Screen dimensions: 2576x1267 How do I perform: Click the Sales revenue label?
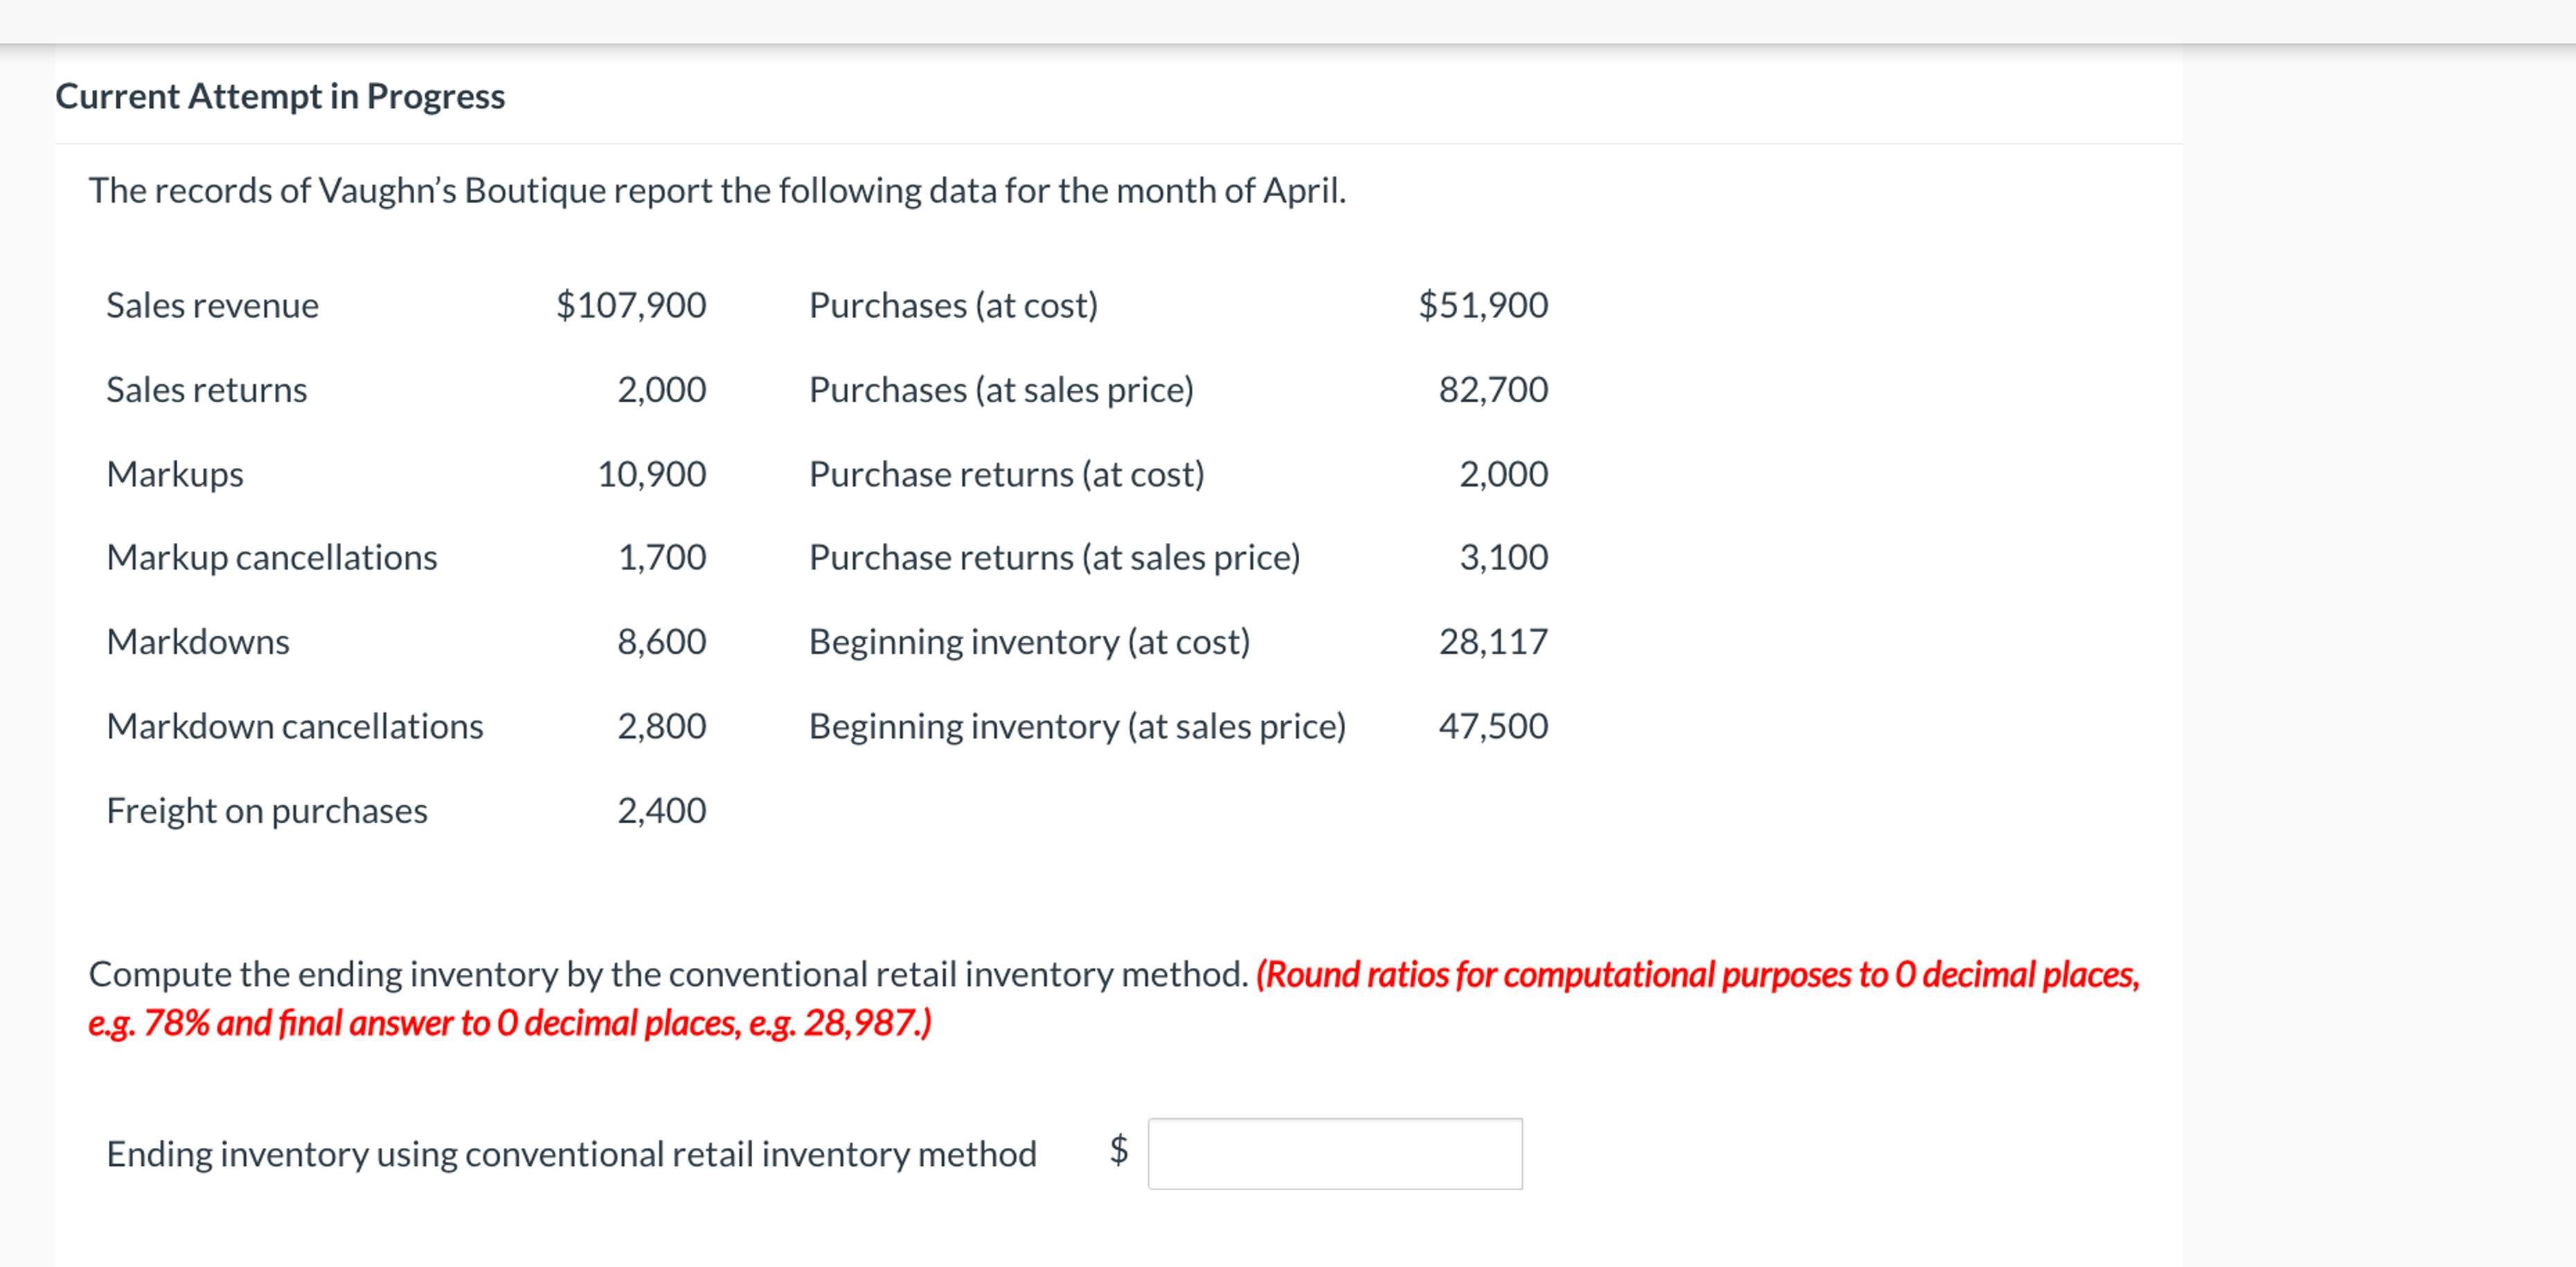212,305
